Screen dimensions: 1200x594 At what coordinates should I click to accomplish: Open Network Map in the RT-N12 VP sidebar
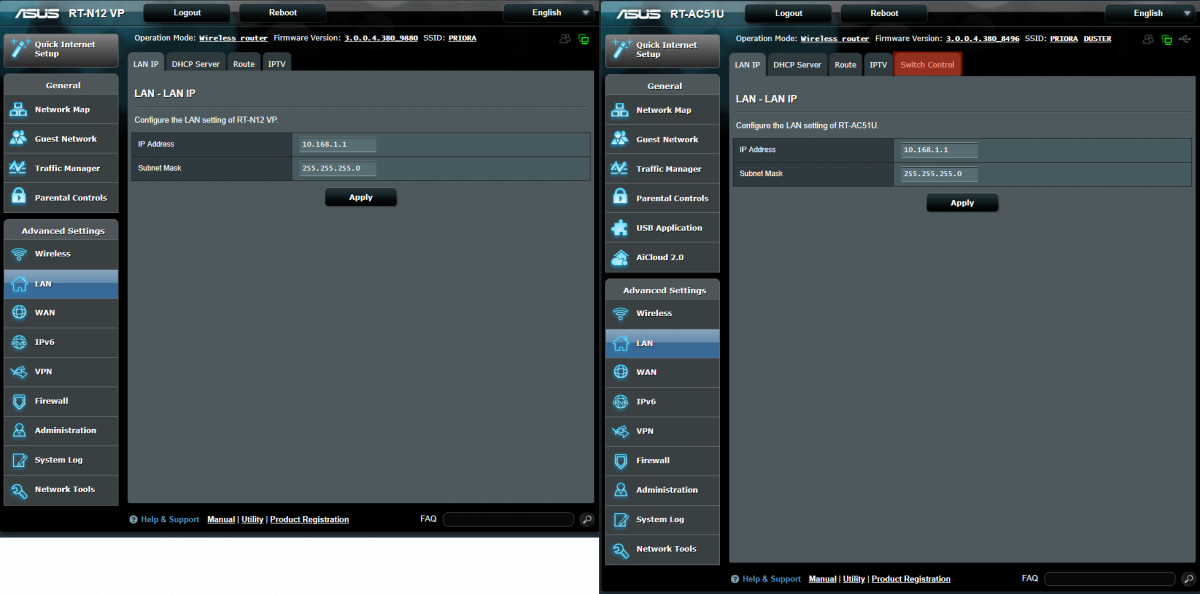(x=61, y=110)
